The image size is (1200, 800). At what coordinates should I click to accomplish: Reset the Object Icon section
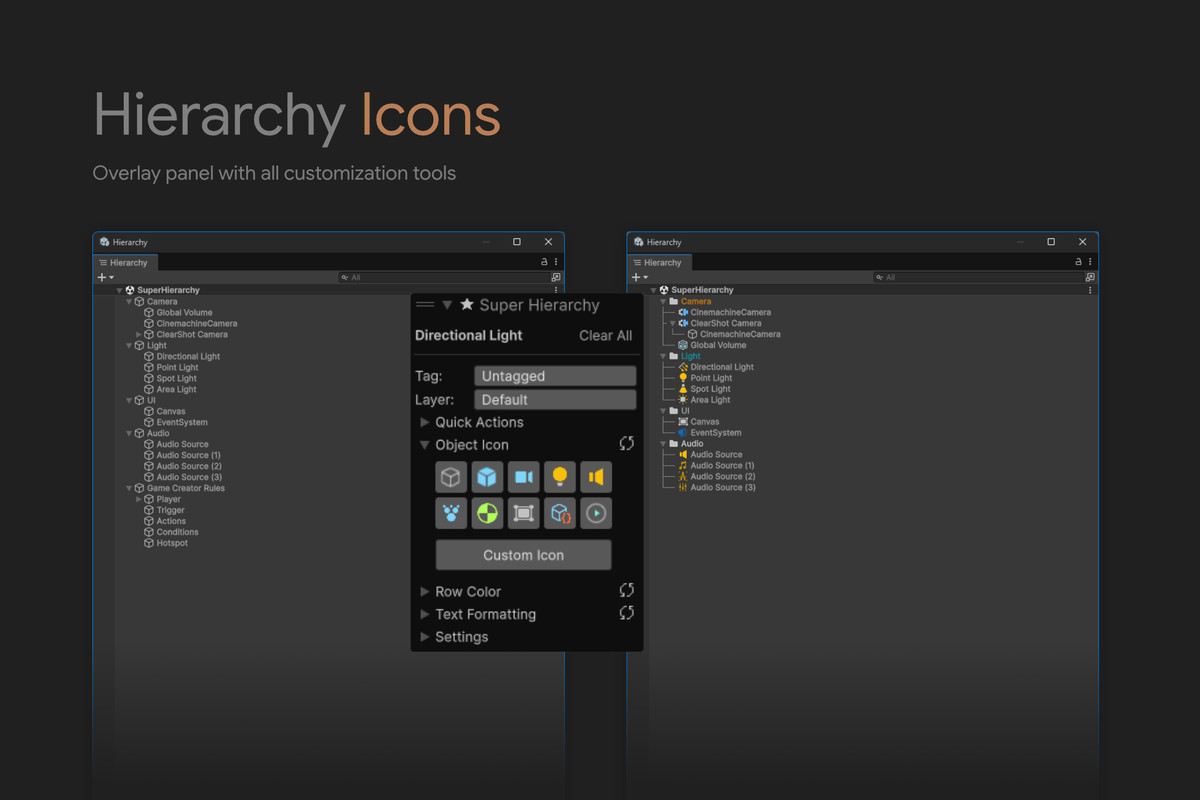(627, 444)
